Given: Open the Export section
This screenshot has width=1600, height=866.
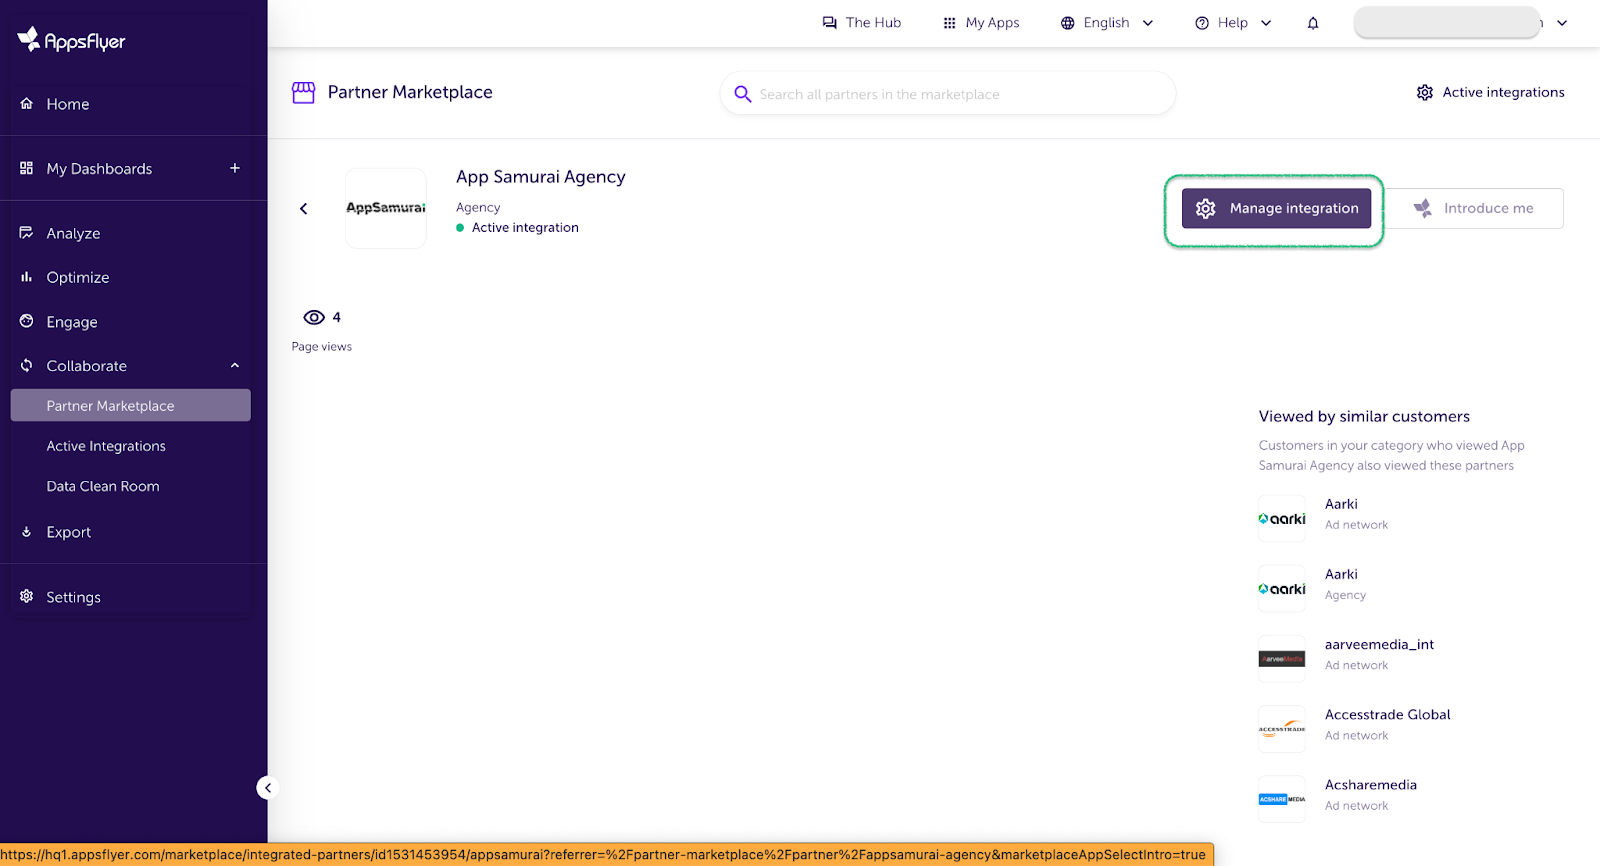Looking at the screenshot, I should [x=68, y=532].
